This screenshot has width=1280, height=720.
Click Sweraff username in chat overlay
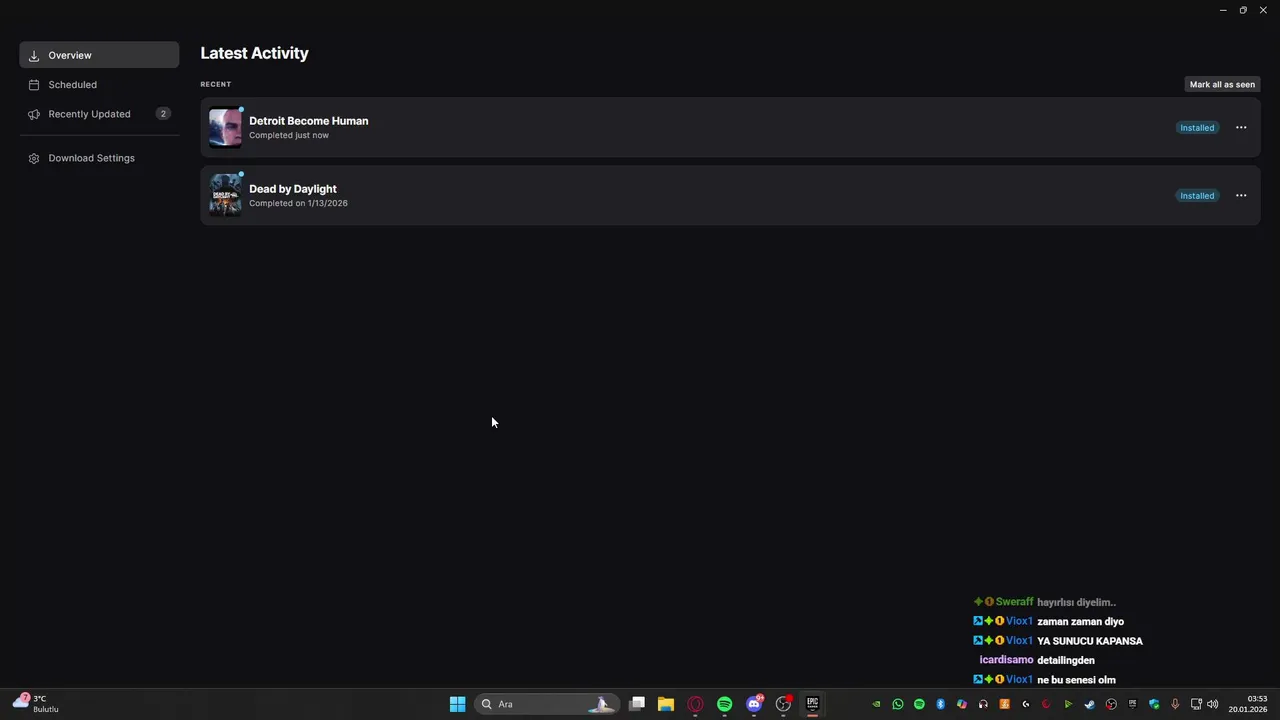[1014, 602]
